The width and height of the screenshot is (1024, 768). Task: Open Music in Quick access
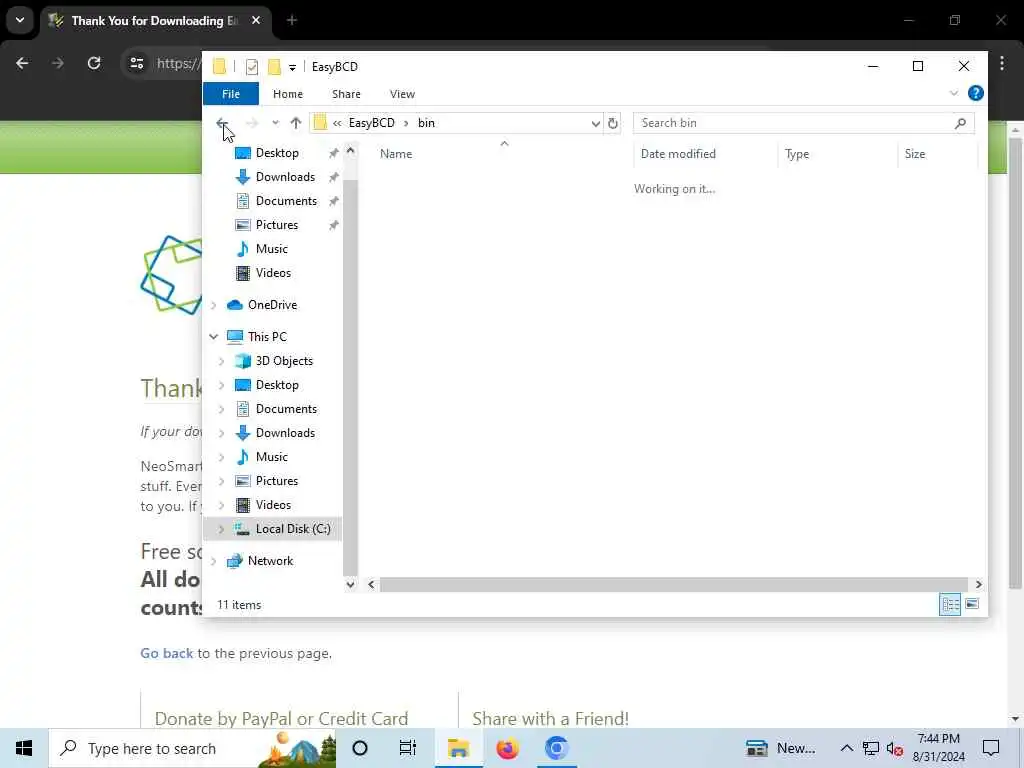point(272,249)
